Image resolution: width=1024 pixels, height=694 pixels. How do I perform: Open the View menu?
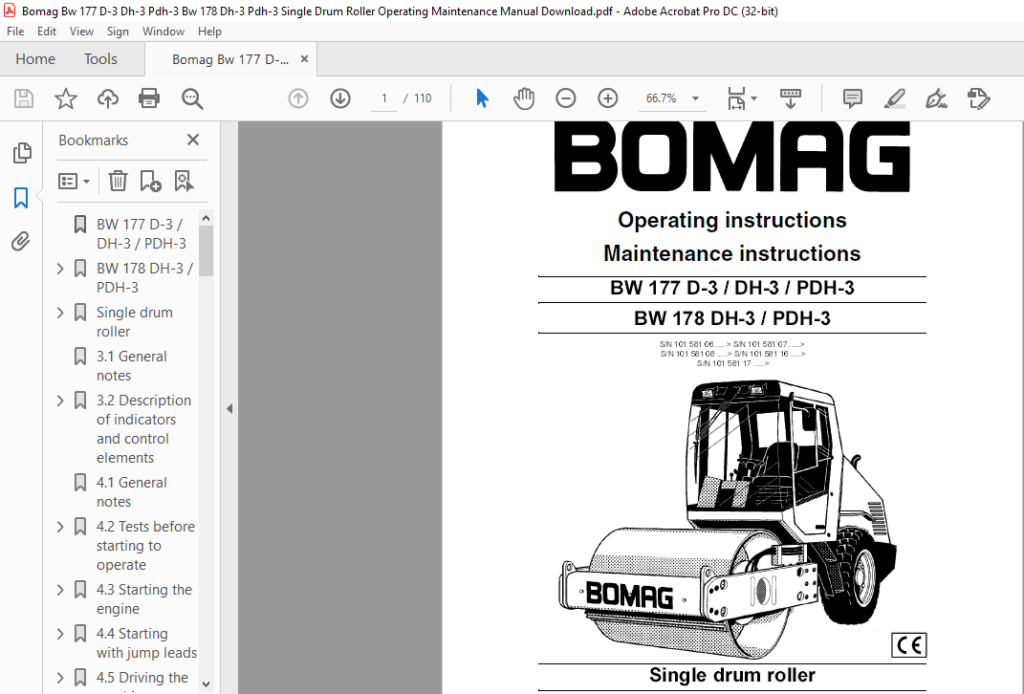tap(82, 31)
